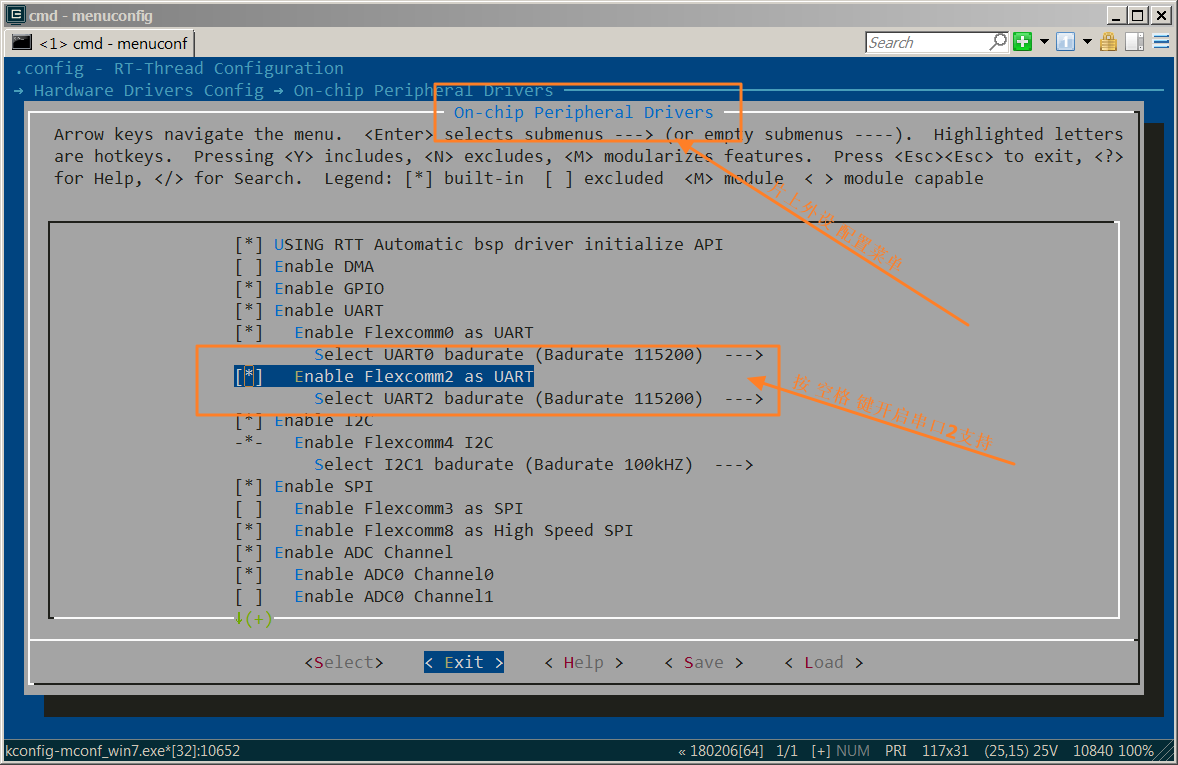Click the scroll panel icon beside padlock
The image size is (1178, 765).
tap(1134, 42)
